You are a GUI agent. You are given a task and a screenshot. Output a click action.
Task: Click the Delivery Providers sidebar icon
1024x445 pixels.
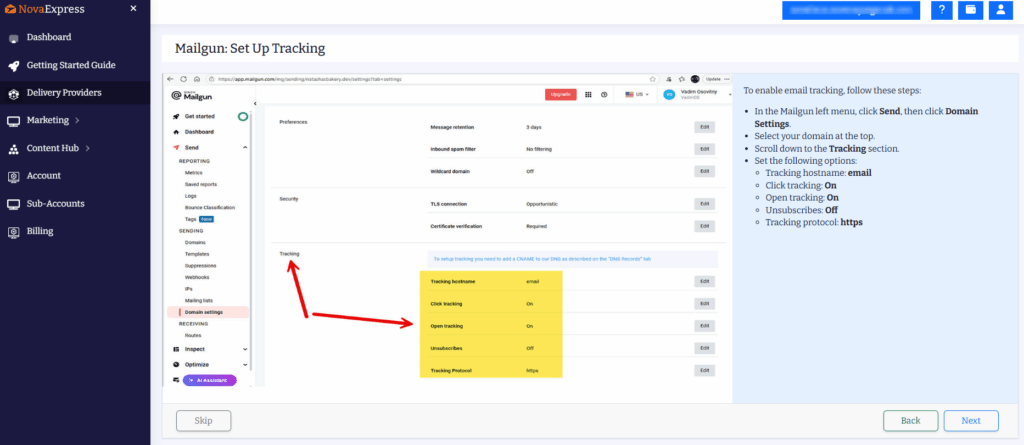[14, 93]
